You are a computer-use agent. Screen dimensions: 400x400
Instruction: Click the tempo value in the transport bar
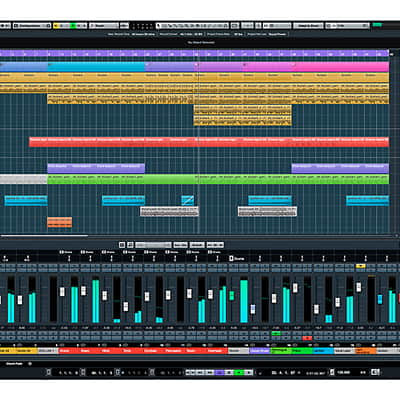(x=344, y=372)
